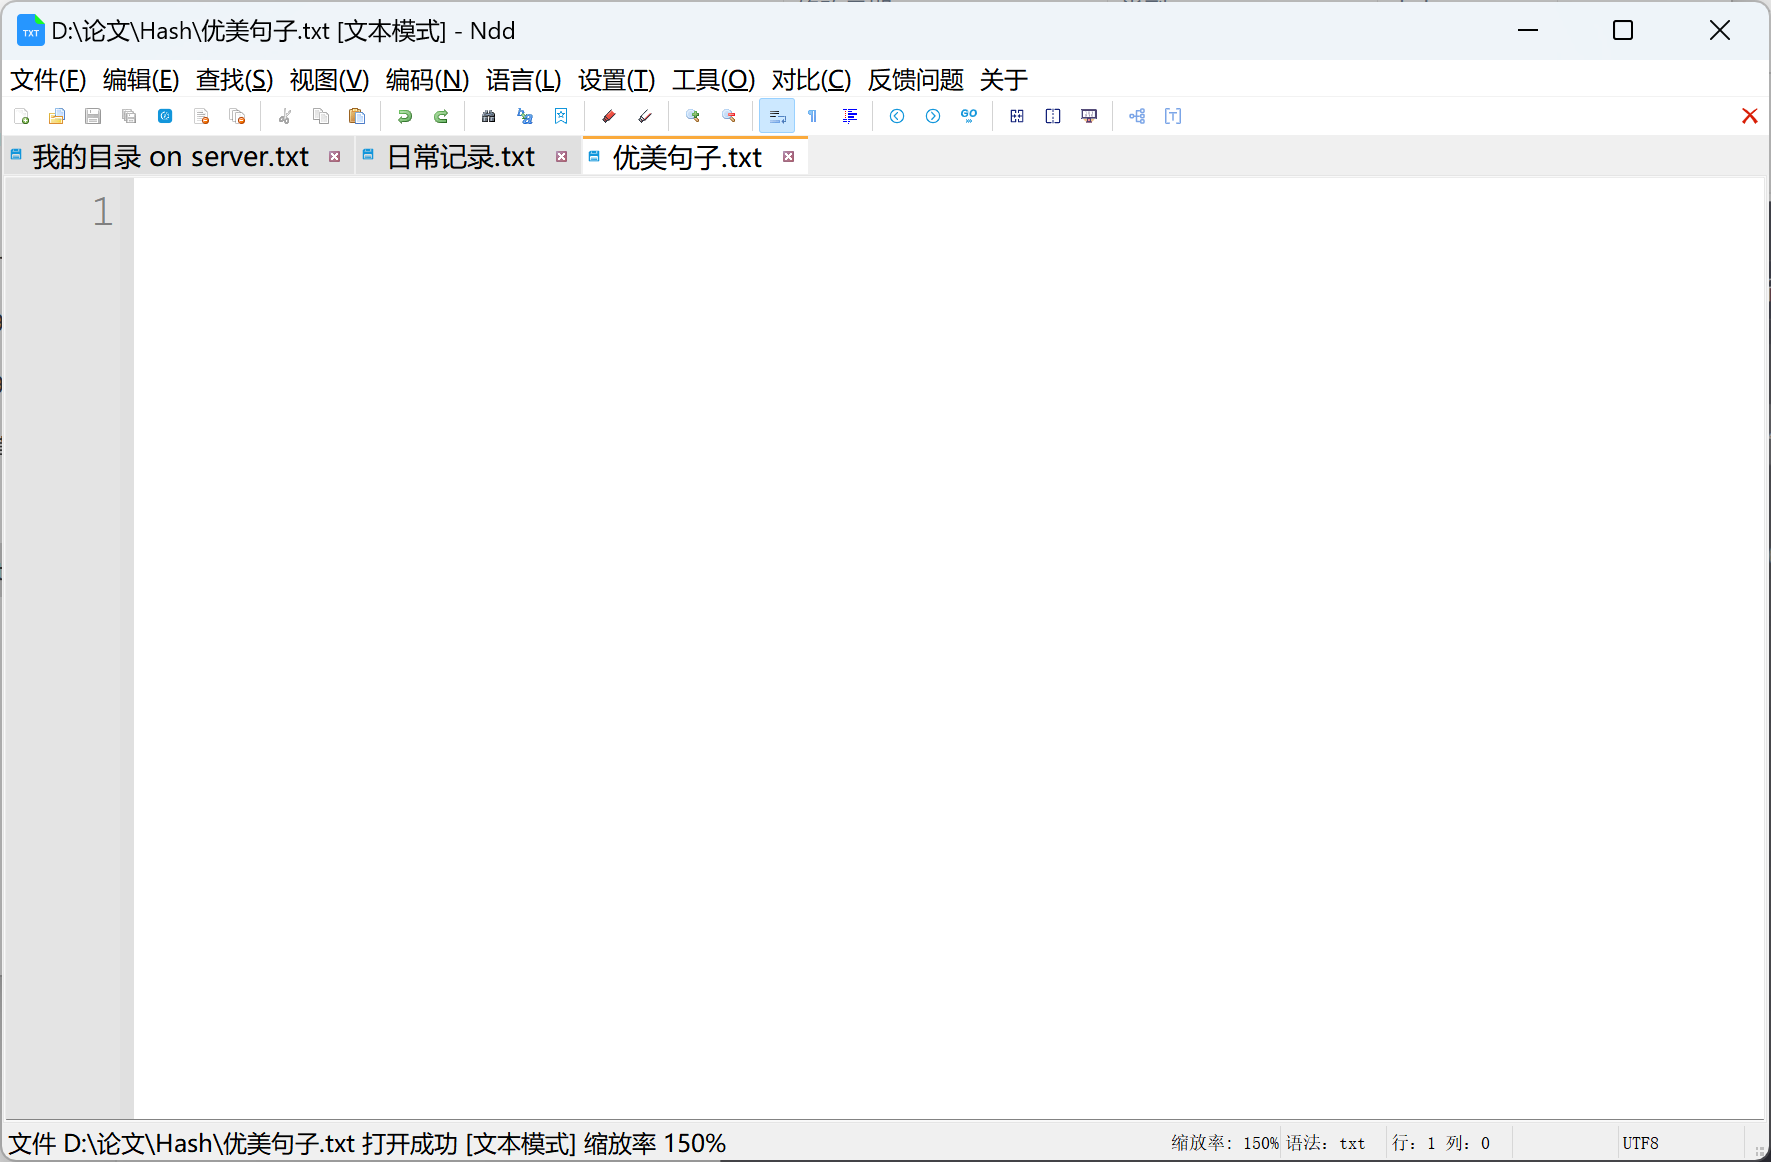Click UTF8 in the status bar

[1640, 1143]
